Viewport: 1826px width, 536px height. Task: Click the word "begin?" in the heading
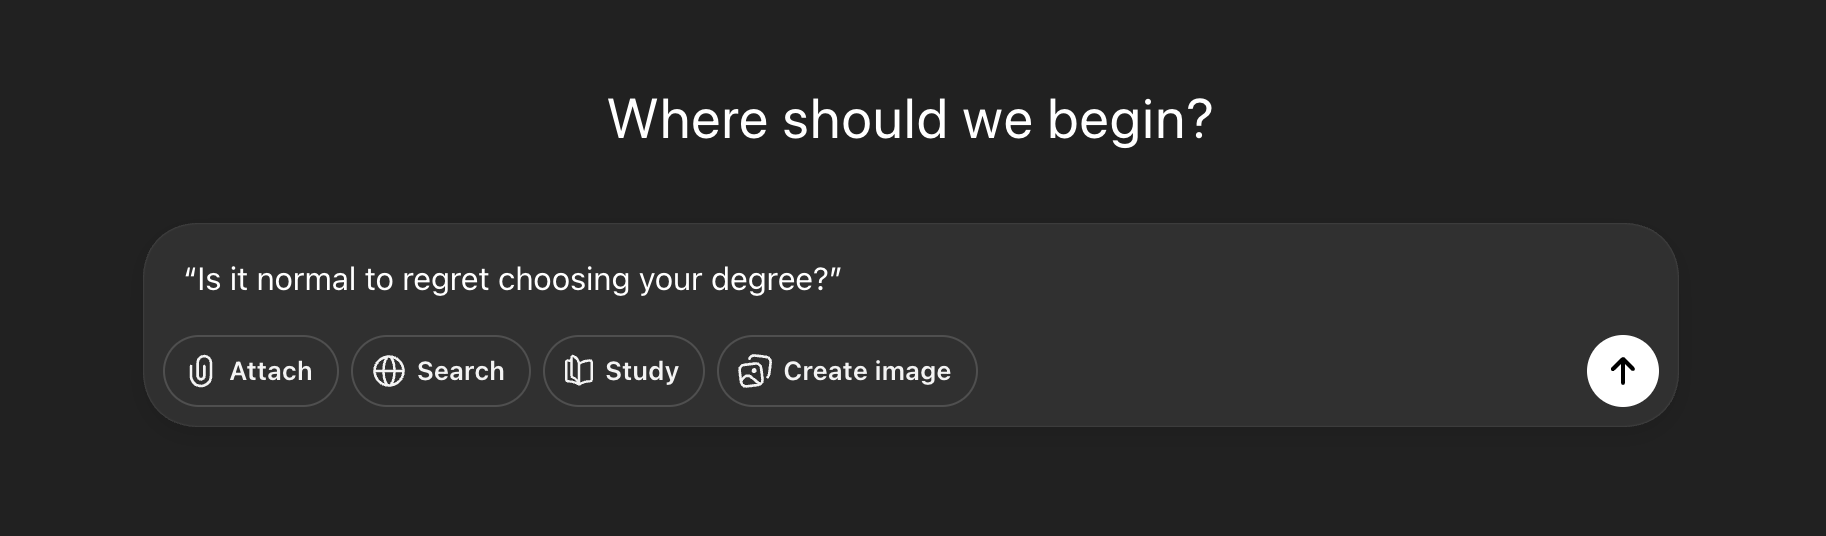1130,120
